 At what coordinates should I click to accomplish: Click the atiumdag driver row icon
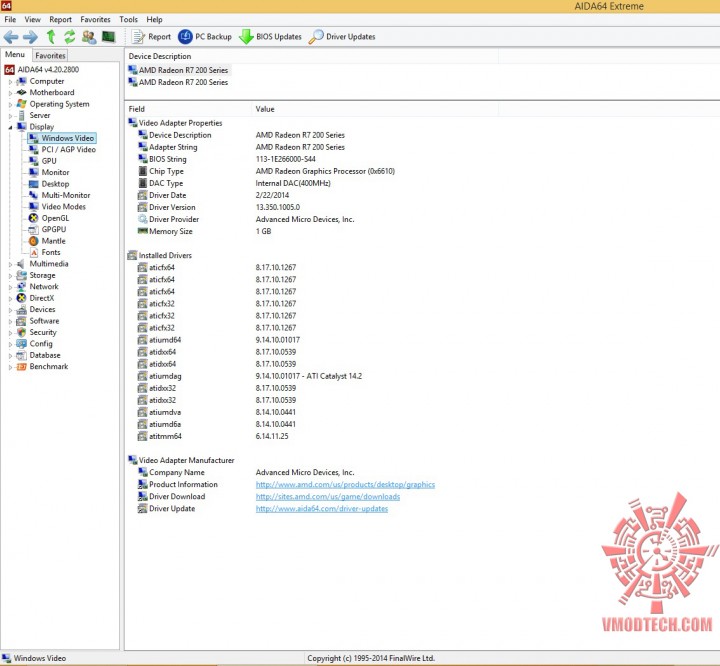pos(143,376)
